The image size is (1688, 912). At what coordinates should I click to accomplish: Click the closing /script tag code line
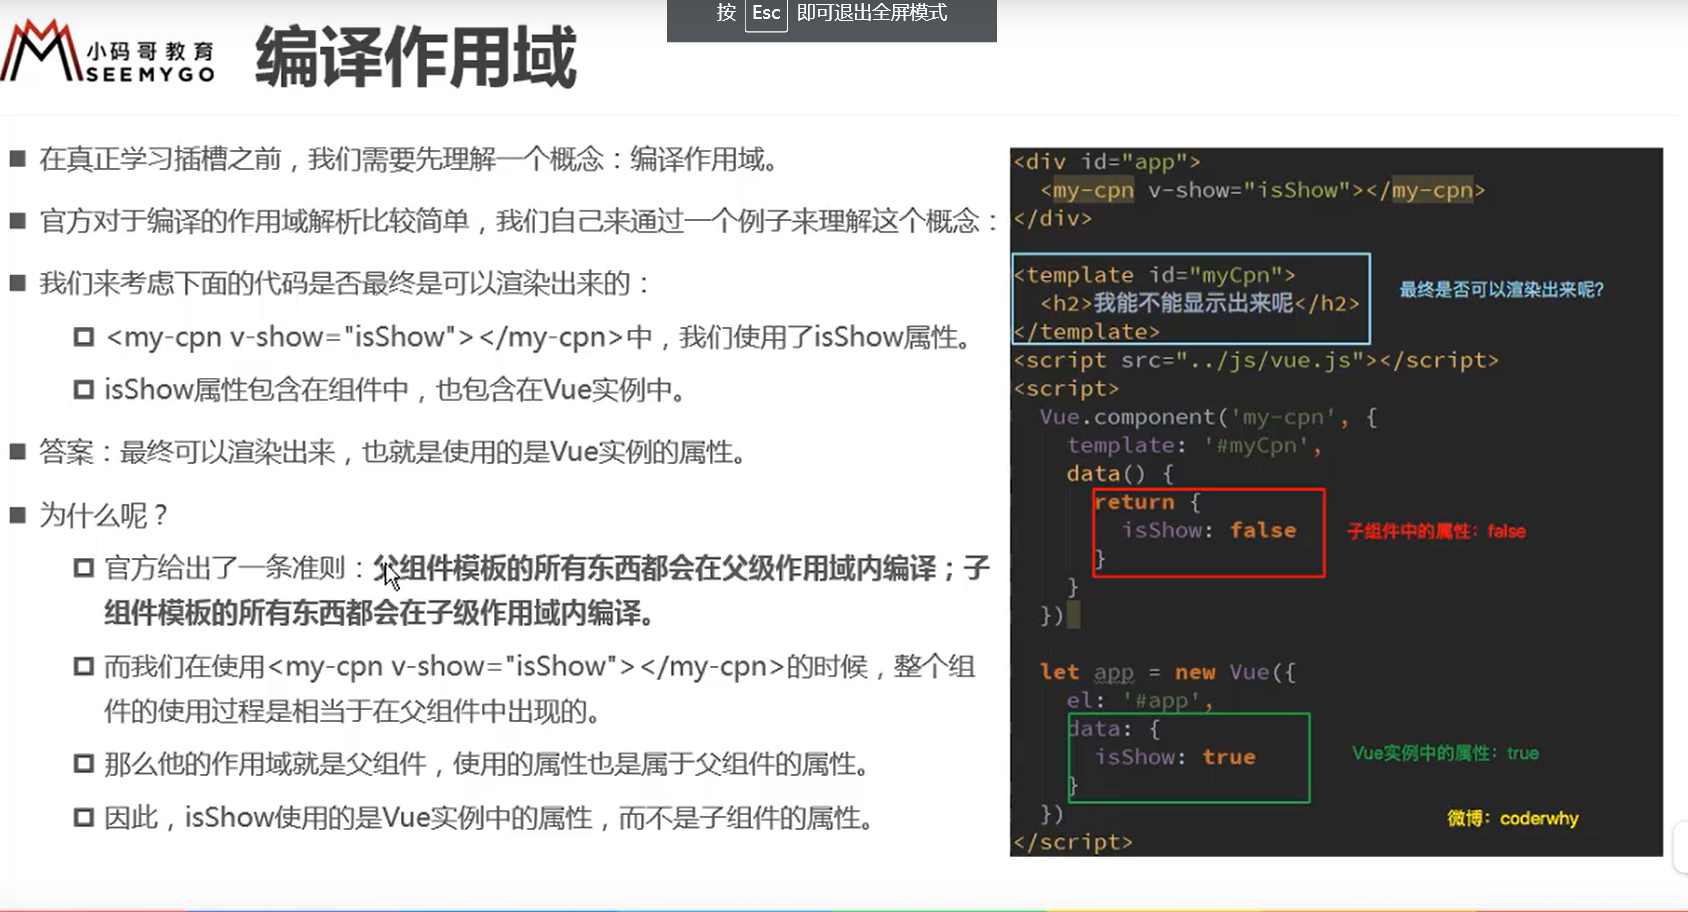point(1073,842)
